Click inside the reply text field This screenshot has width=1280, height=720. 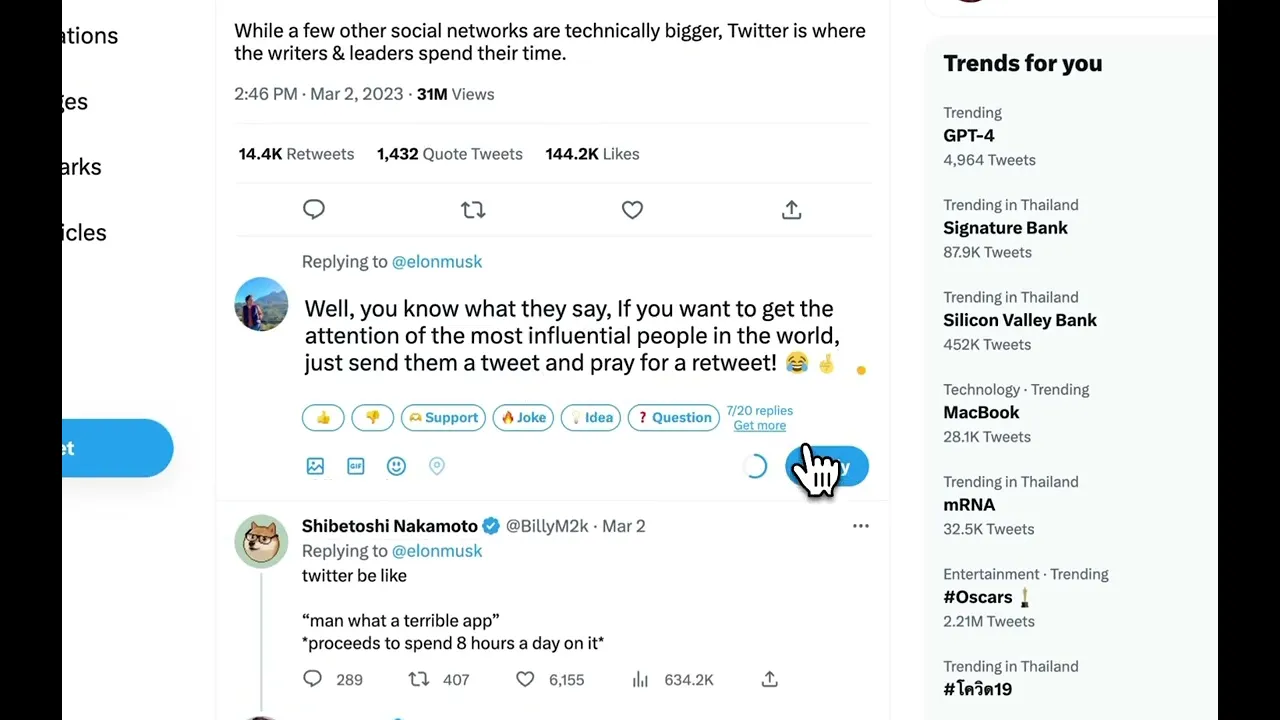pyautogui.click(x=570, y=336)
